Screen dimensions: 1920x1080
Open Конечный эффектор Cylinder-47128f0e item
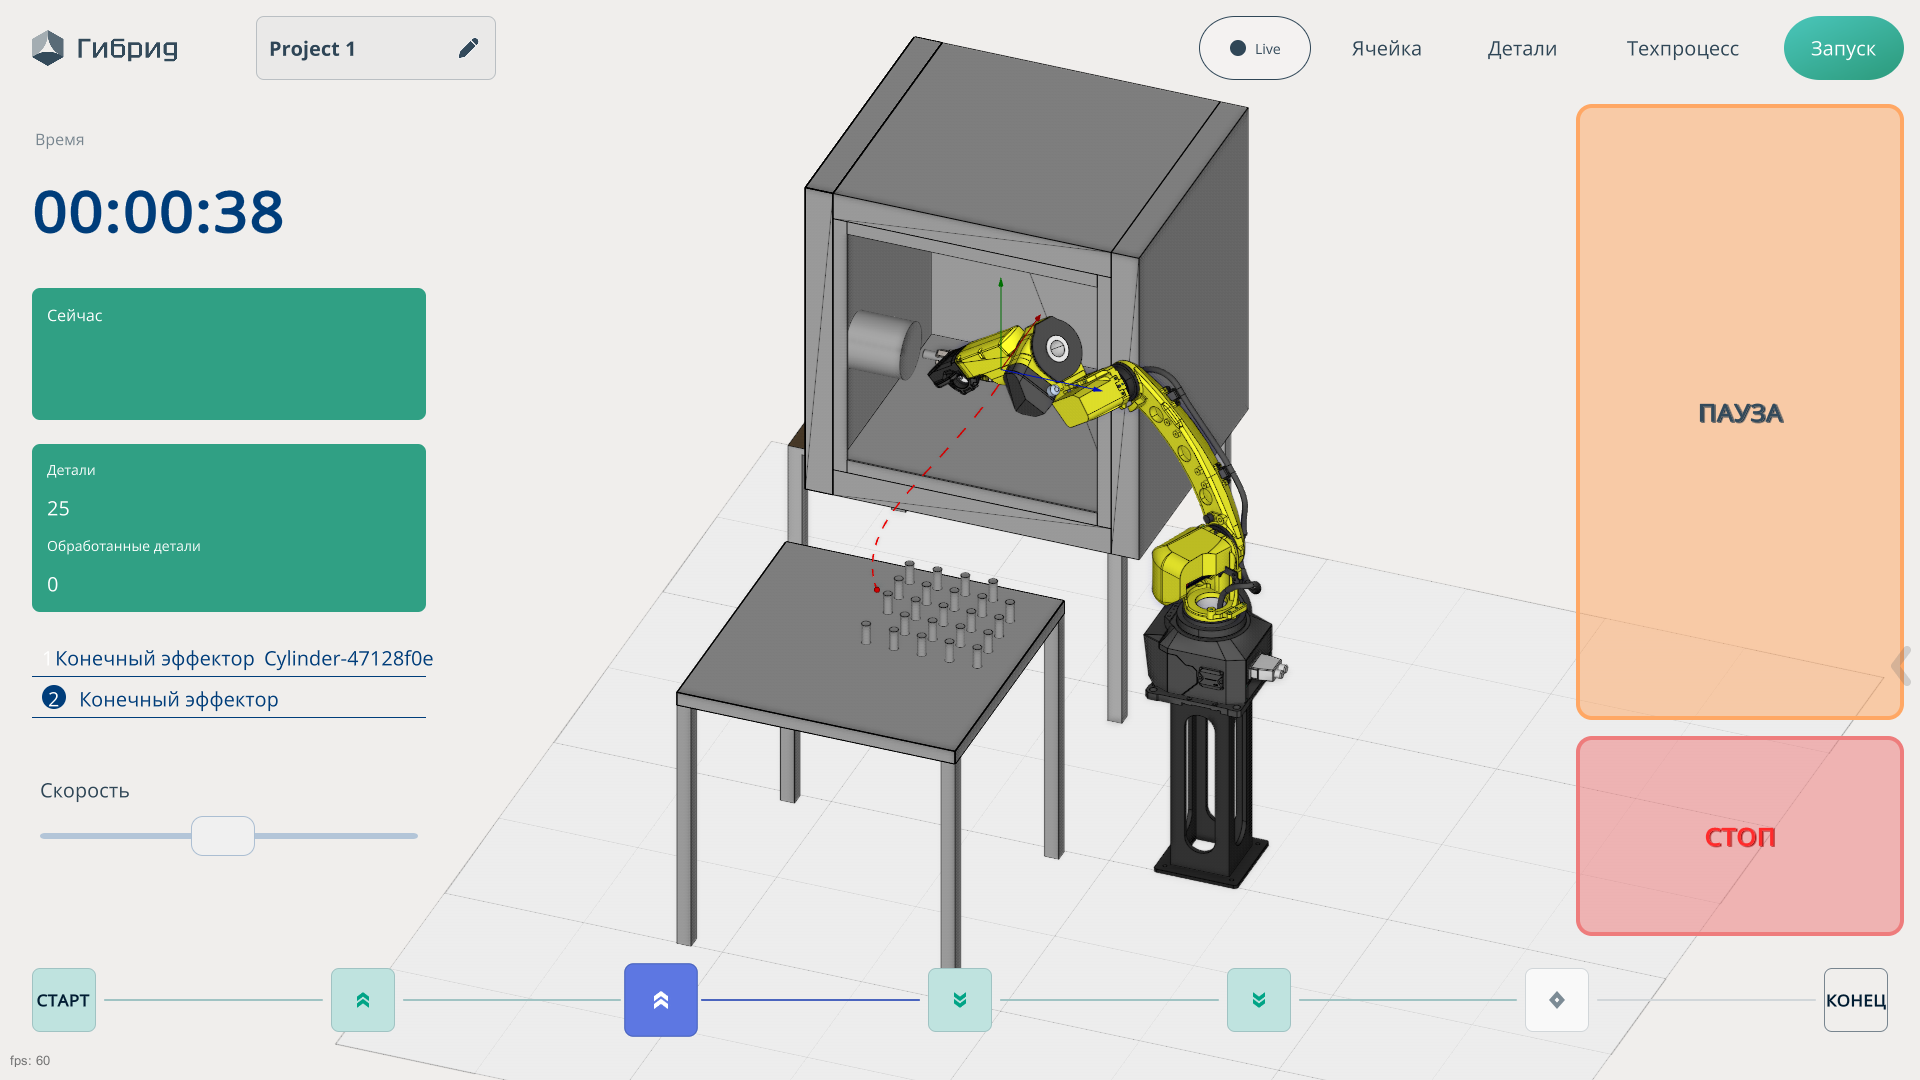pyautogui.click(x=243, y=658)
